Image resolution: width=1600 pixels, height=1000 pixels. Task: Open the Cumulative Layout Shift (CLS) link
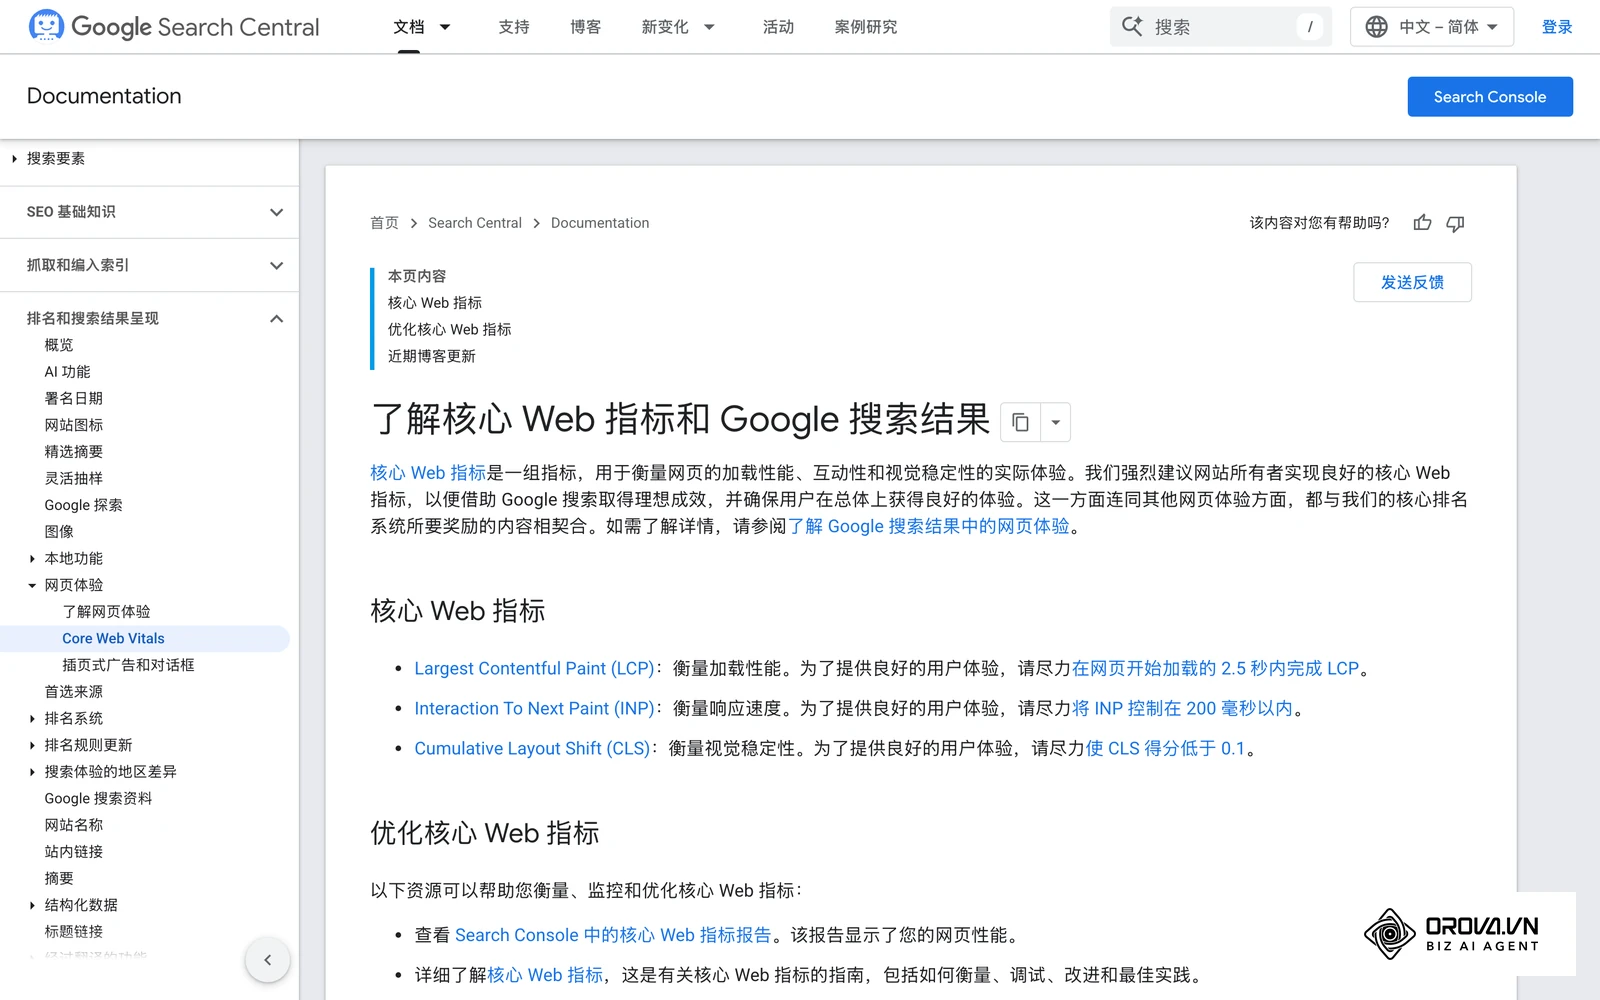pos(532,748)
